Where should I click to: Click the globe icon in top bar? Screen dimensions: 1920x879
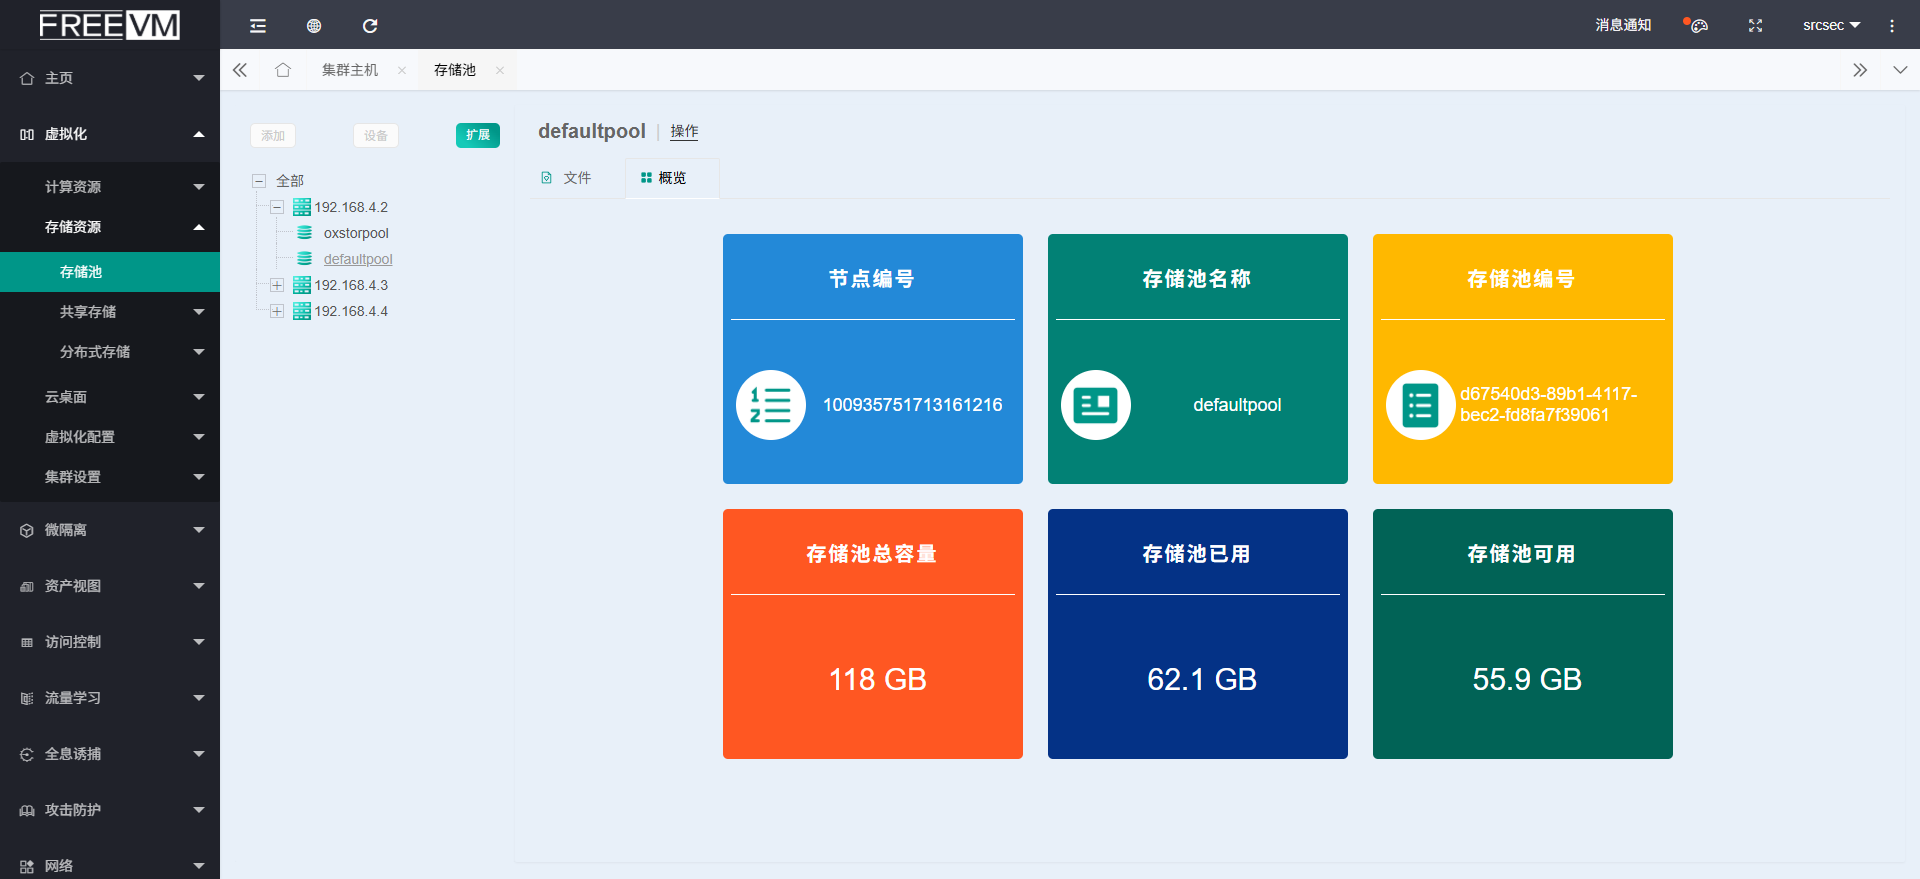pyautogui.click(x=314, y=26)
